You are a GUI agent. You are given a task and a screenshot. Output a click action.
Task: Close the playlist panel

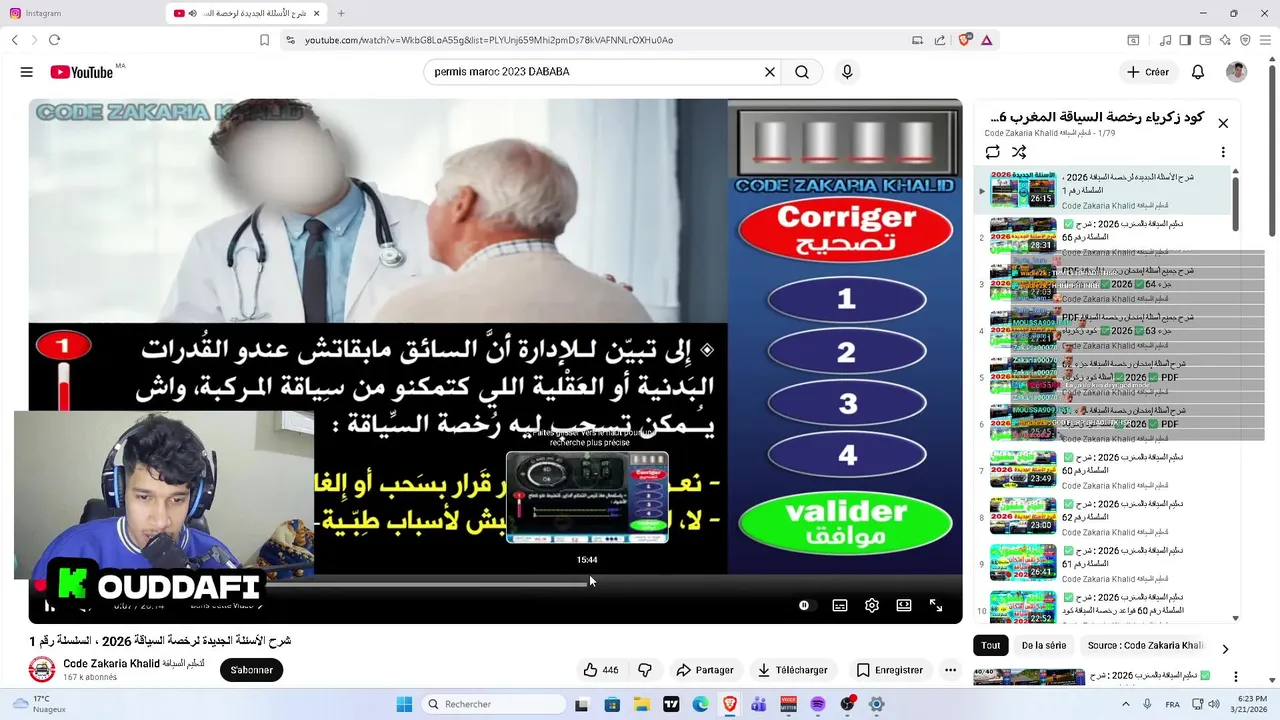(1223, 123)
